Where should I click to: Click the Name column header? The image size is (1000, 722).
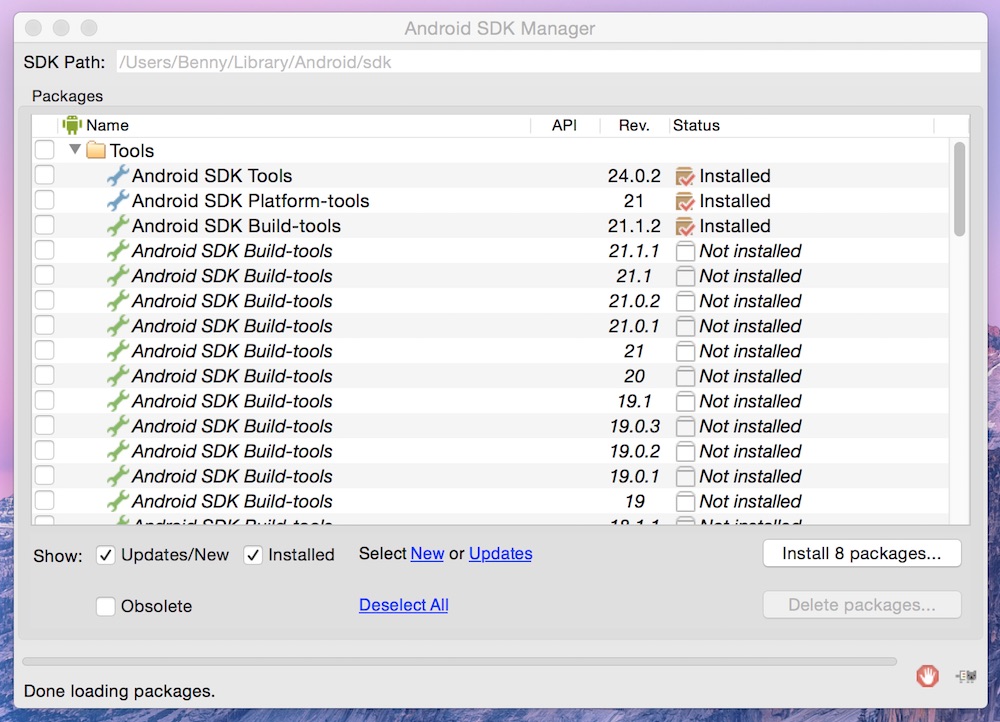(x=295, y=125)
